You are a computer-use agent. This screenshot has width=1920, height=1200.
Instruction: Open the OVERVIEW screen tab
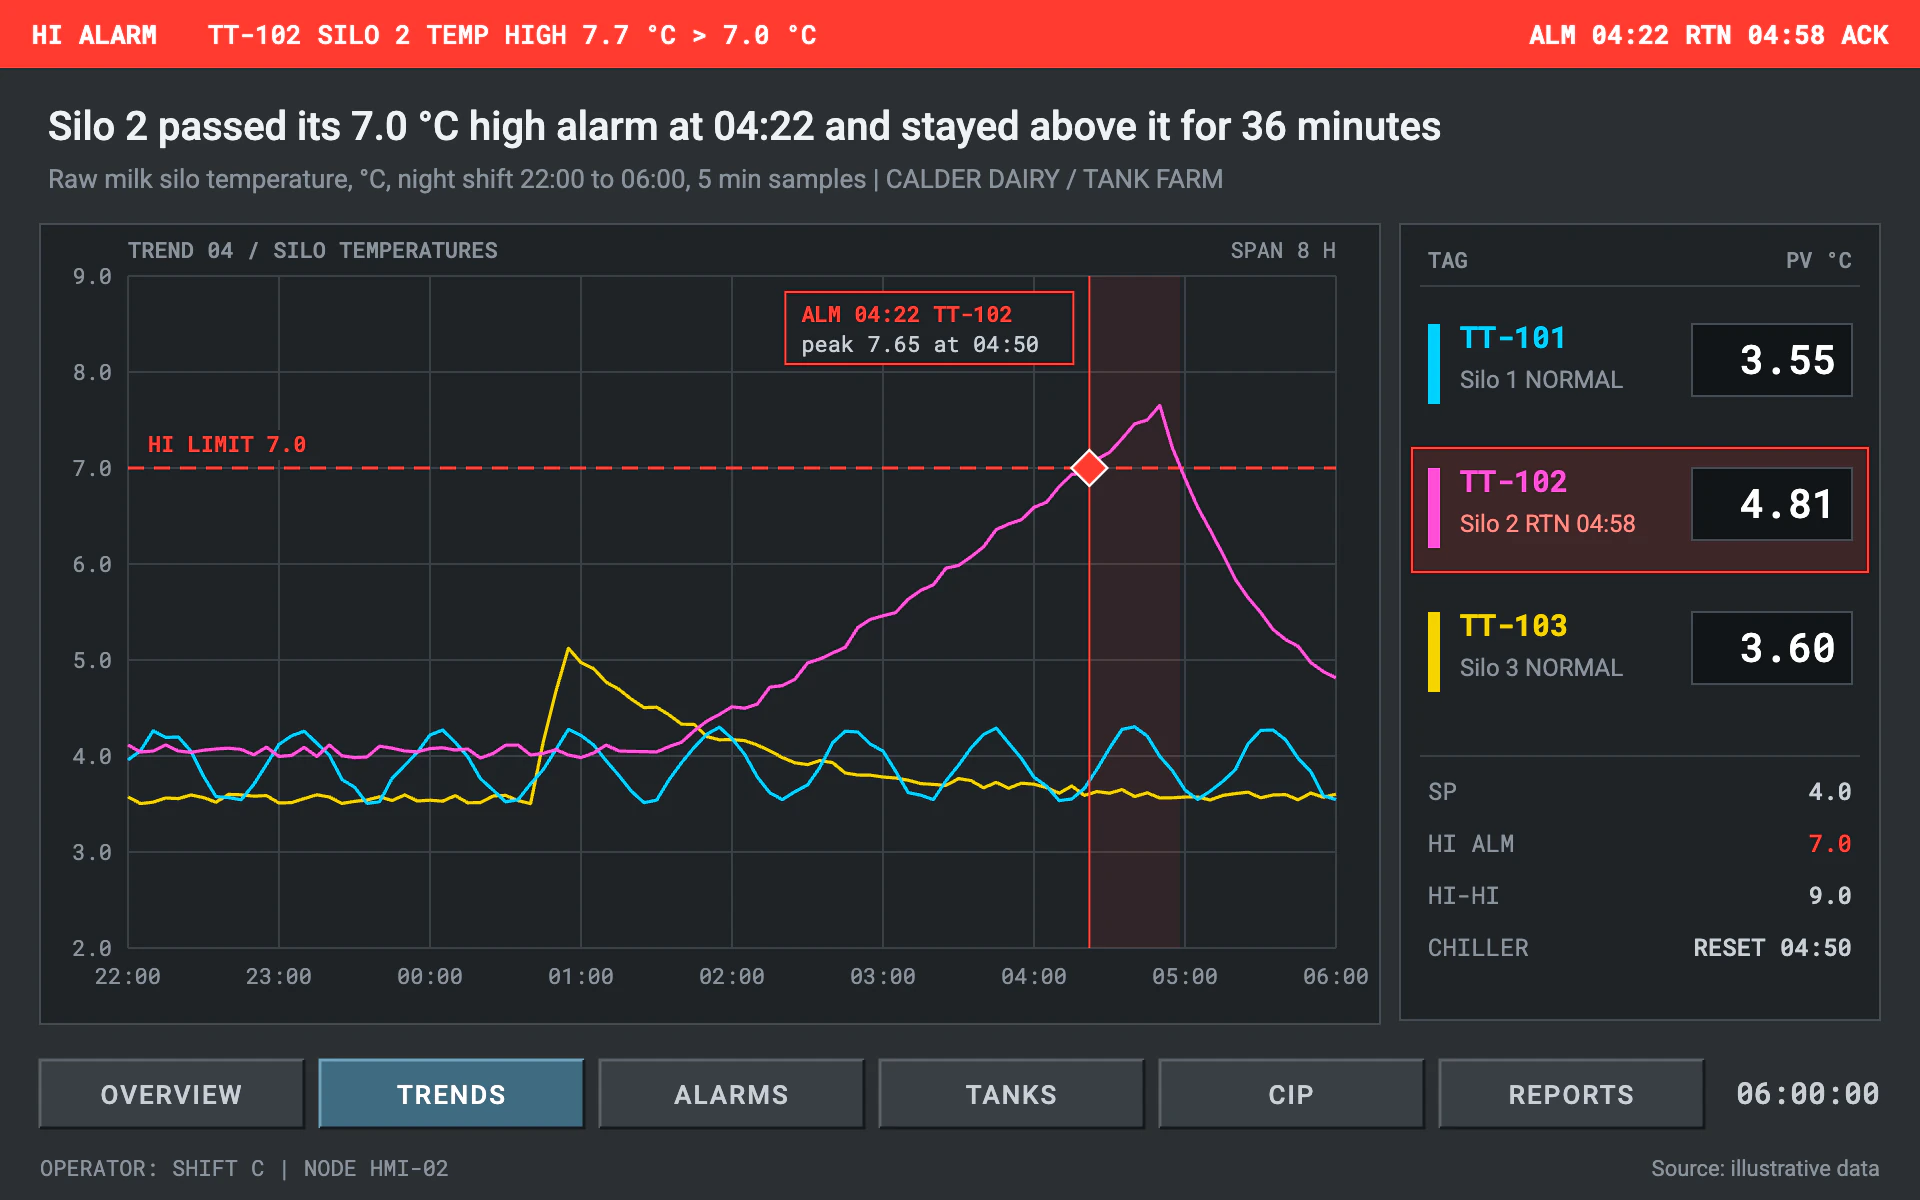coord(171,1094)
